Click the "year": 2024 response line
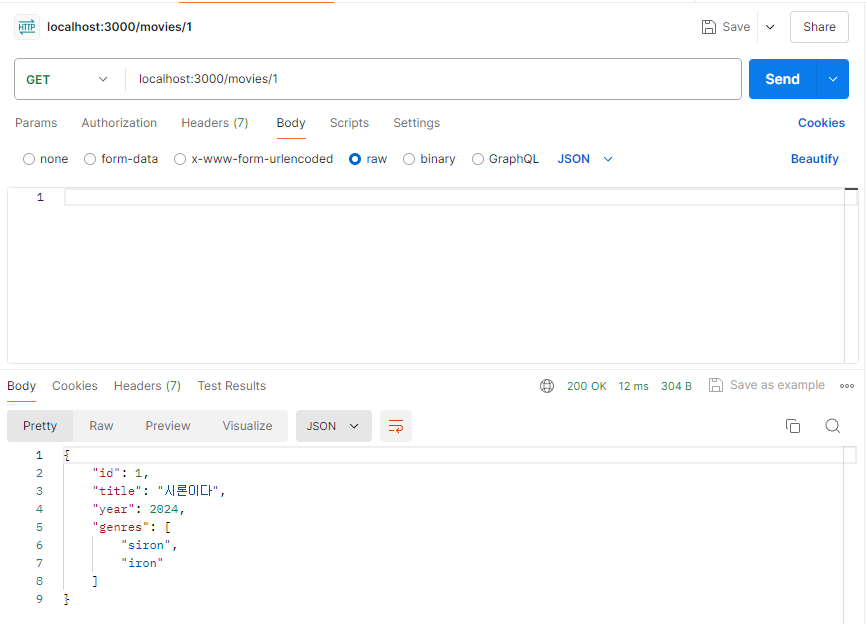Viewport: 867px width, 624px height. [138, 509]
